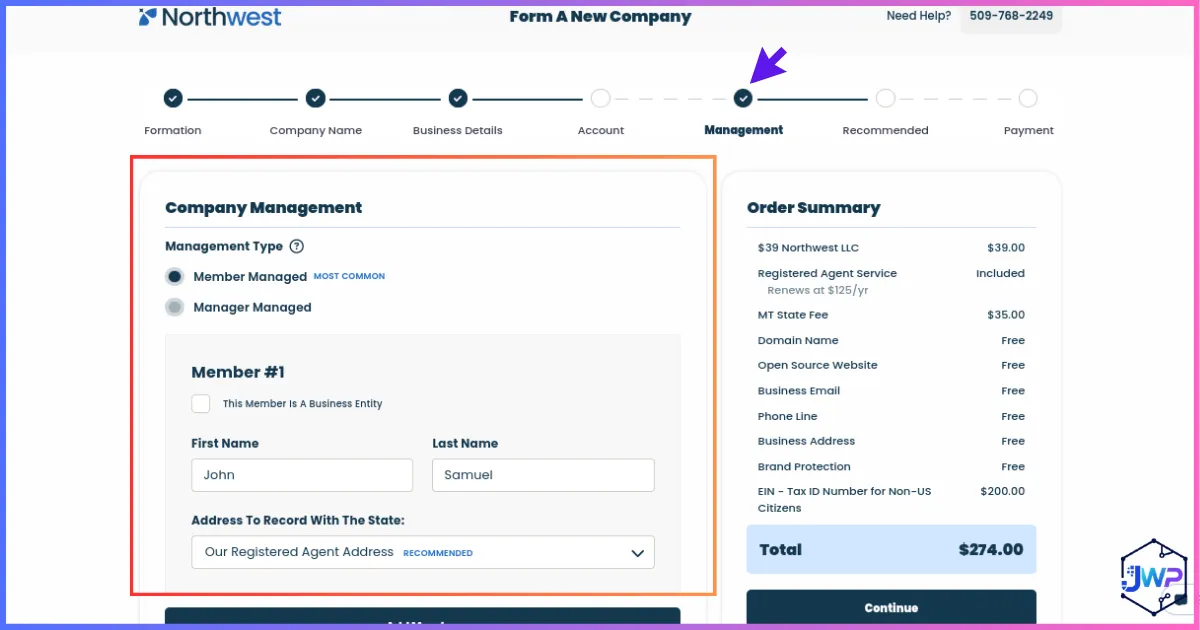Check This Member Is A Business Entity
The image size is (1200, 630).
[201, 404]
